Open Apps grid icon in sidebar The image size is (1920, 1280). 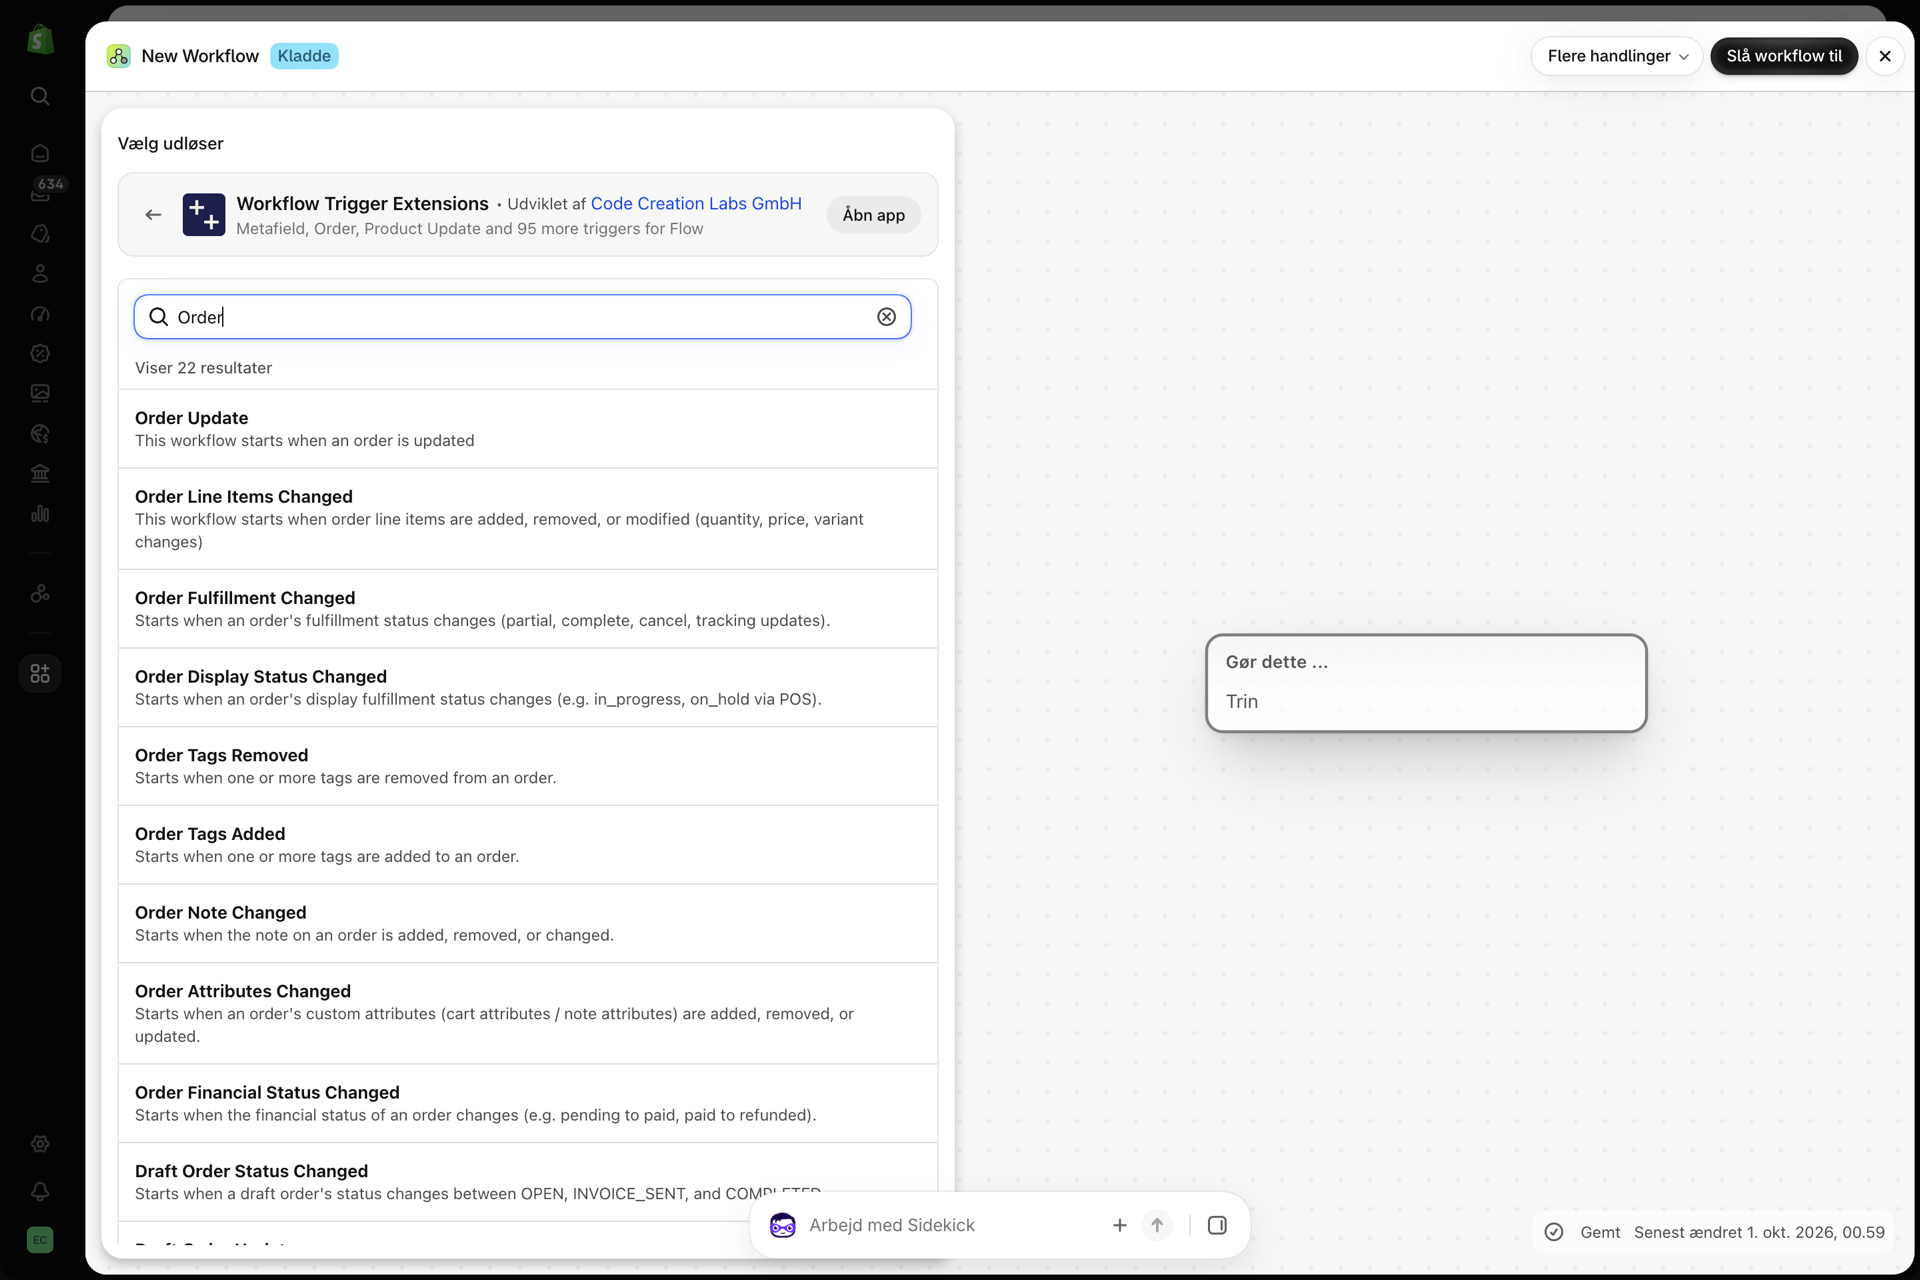40,673
